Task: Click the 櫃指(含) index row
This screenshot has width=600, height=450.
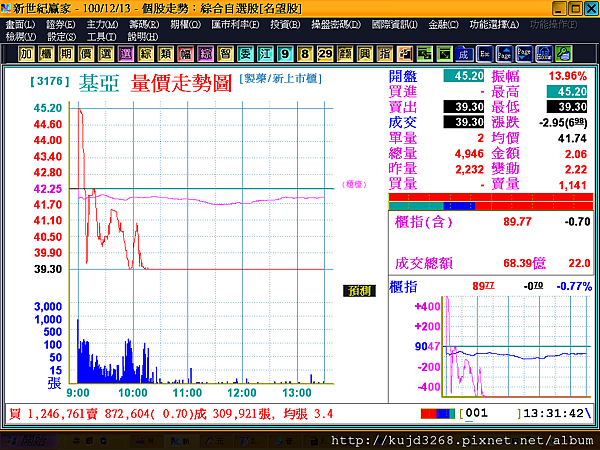Action: (x=492, y=222)
